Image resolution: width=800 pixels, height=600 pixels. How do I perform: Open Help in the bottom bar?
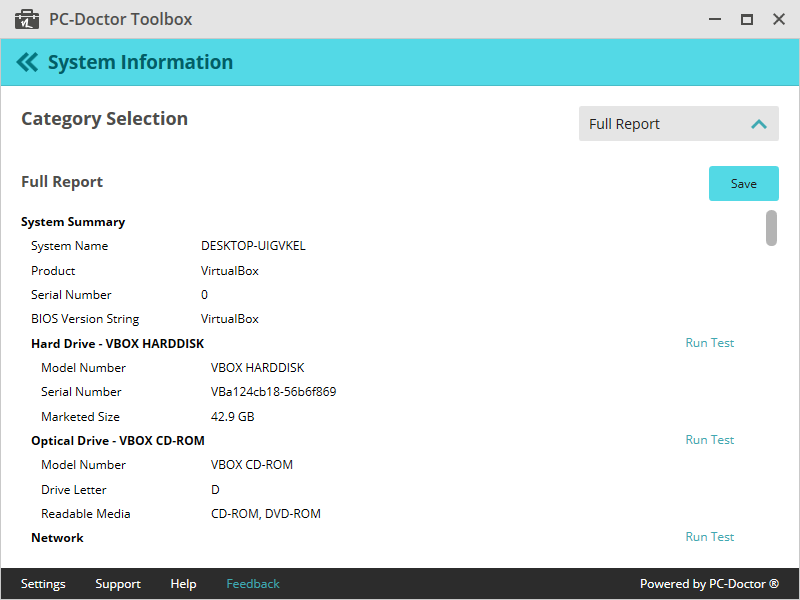click(x=183, y=584)
